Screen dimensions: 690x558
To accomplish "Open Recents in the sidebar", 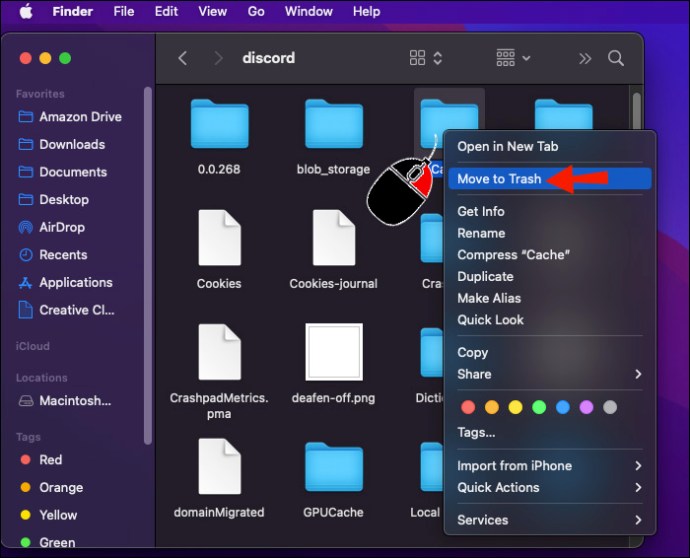I will tap(53, 255).
